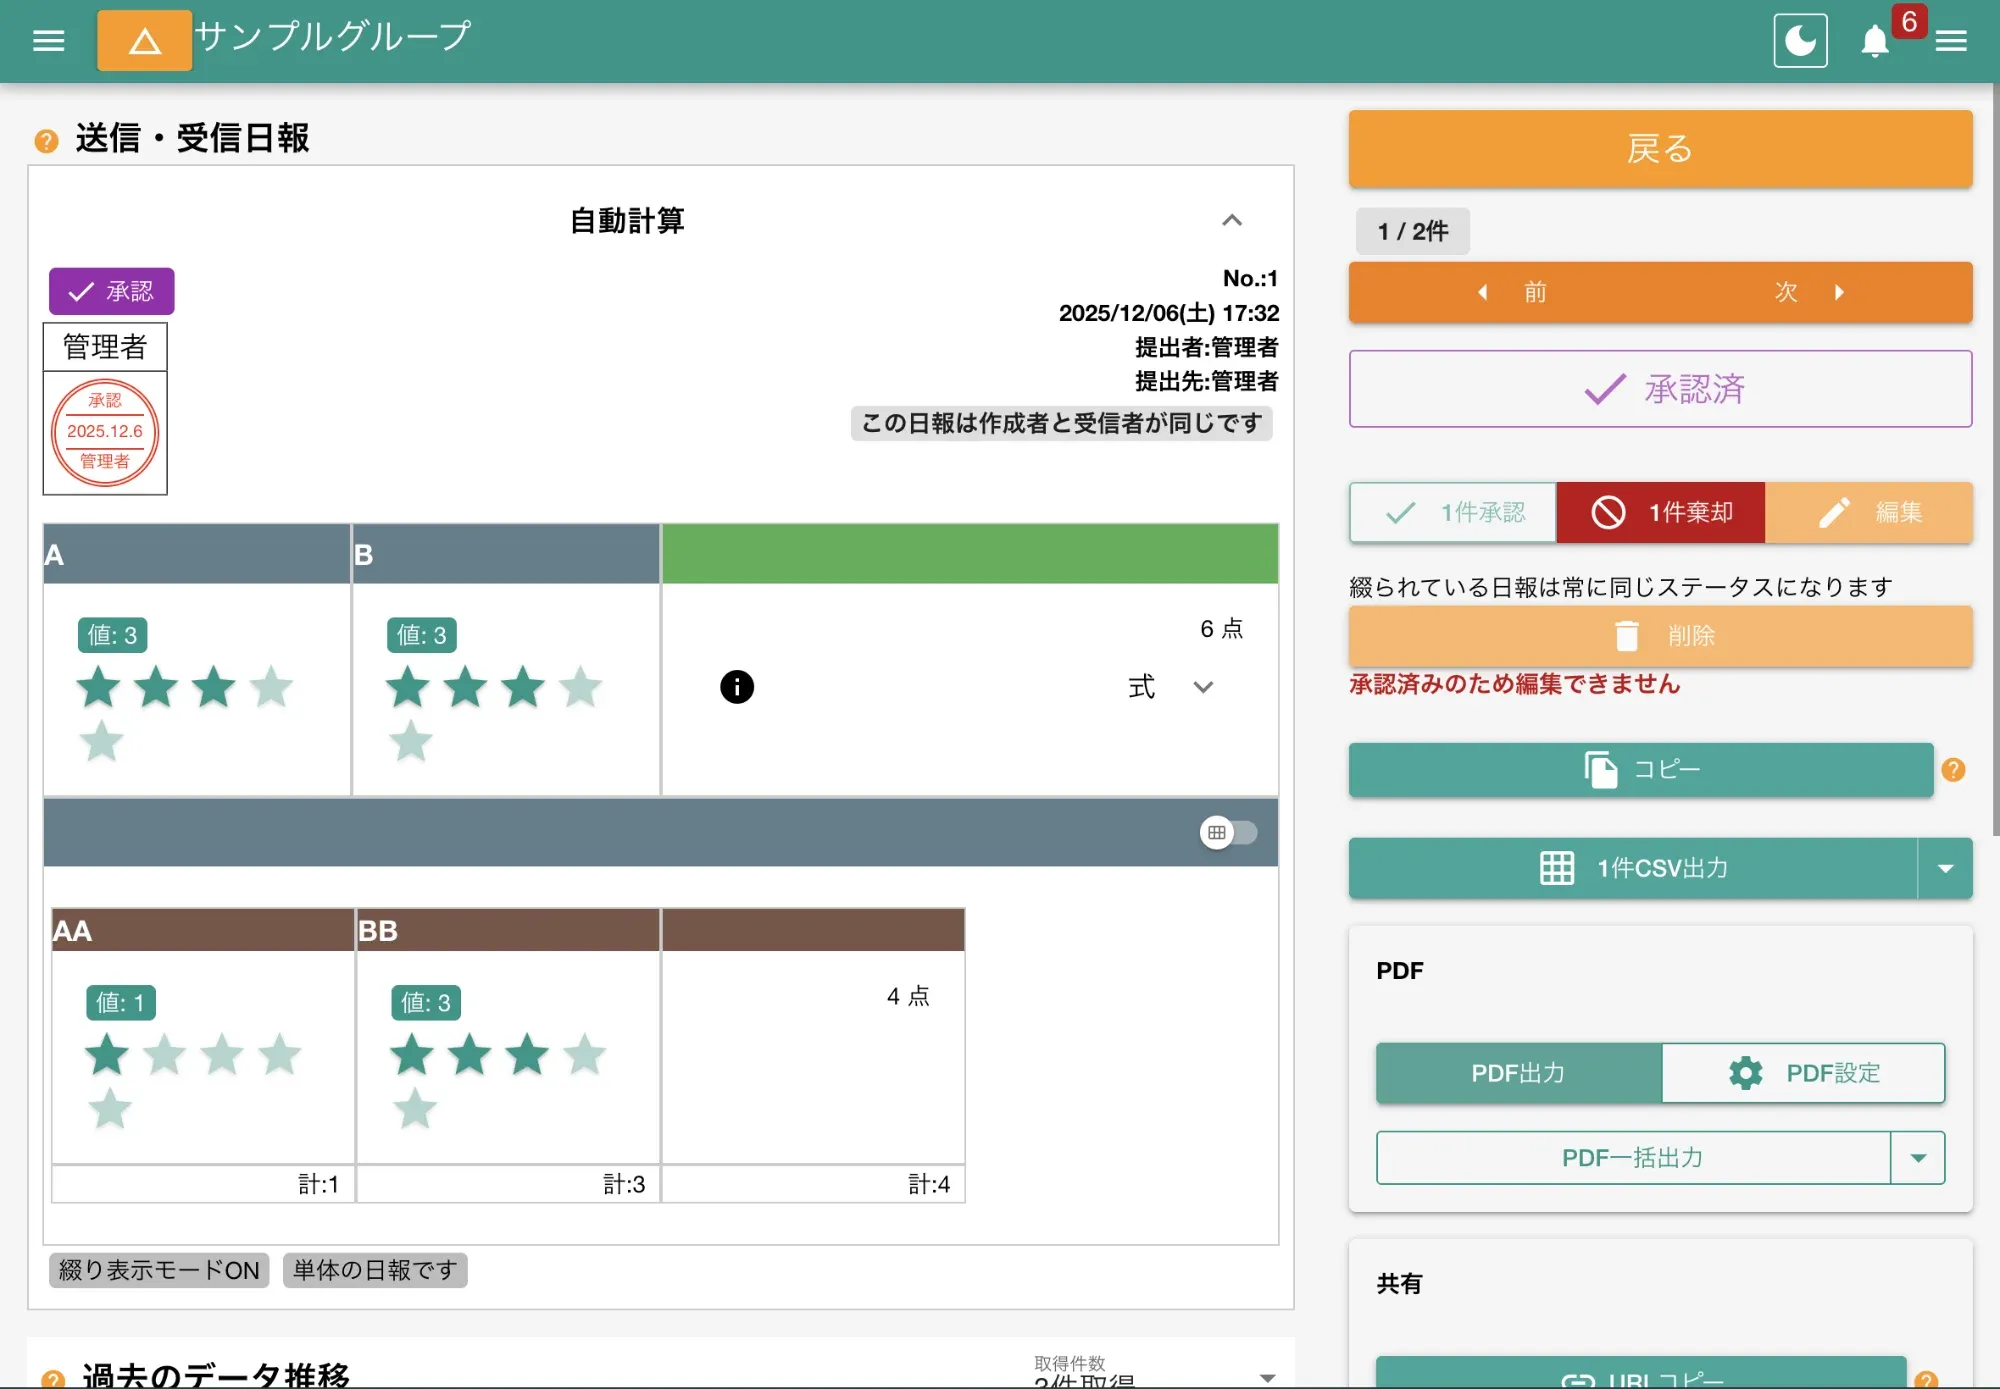Collapse the 自動計算 panel with its chevron
Image resolution: width=2000 pixels, height=1389 pixels.
click(x=1233, y=221)
